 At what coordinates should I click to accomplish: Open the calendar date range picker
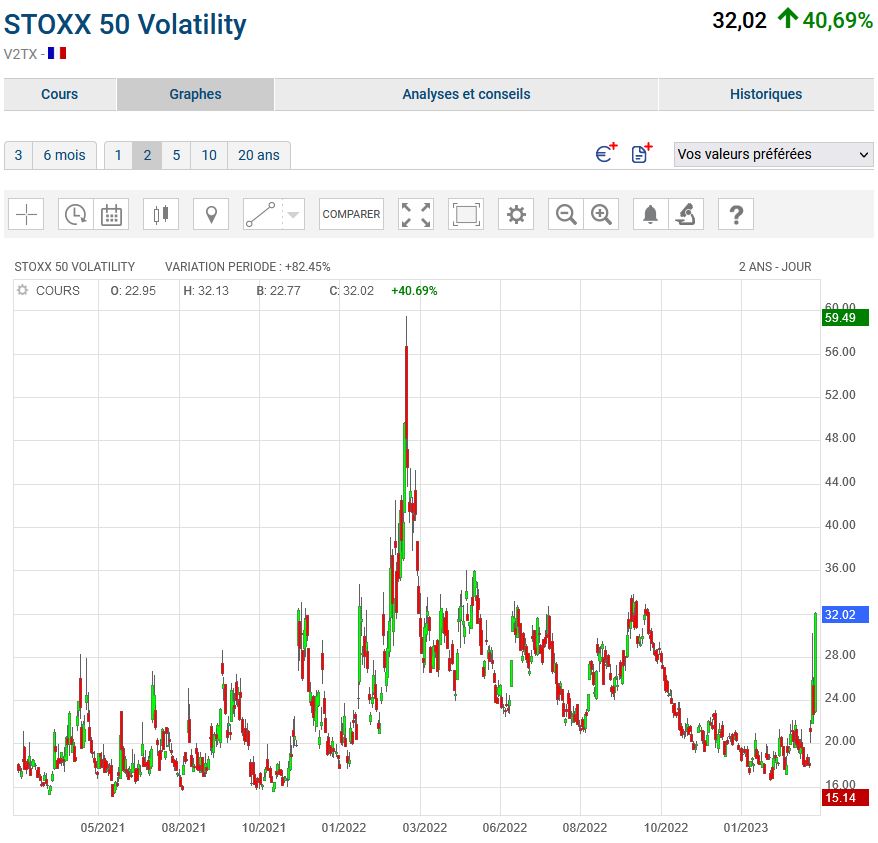(111, 214)
